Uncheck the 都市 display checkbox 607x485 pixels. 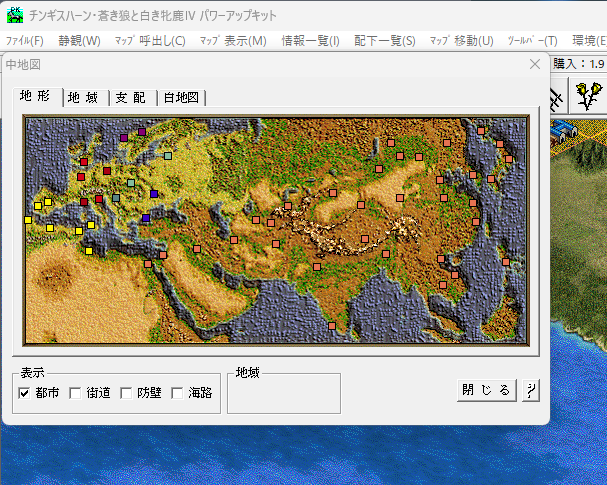click(x=24, y=393)
